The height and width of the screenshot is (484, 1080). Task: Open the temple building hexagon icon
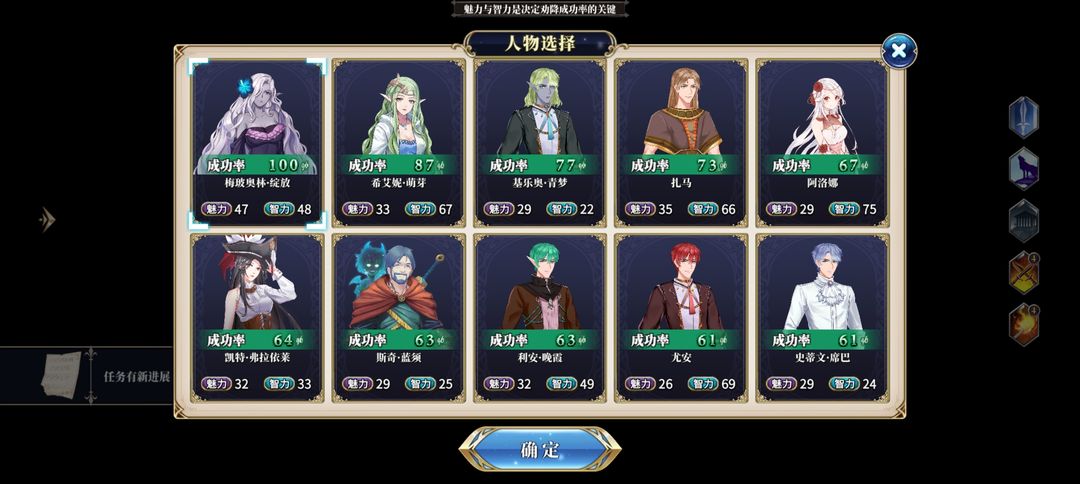click(1024, 220)
